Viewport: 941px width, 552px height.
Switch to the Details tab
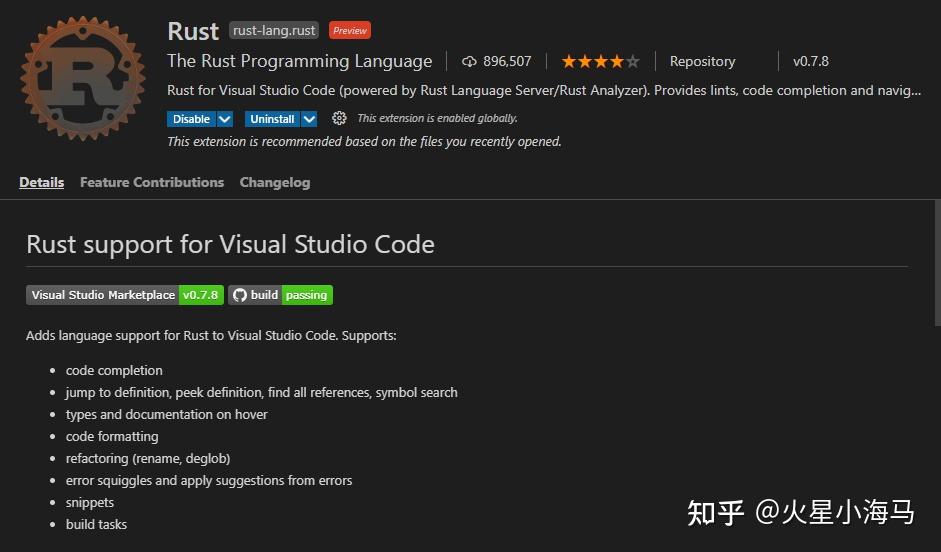[41, 182]
